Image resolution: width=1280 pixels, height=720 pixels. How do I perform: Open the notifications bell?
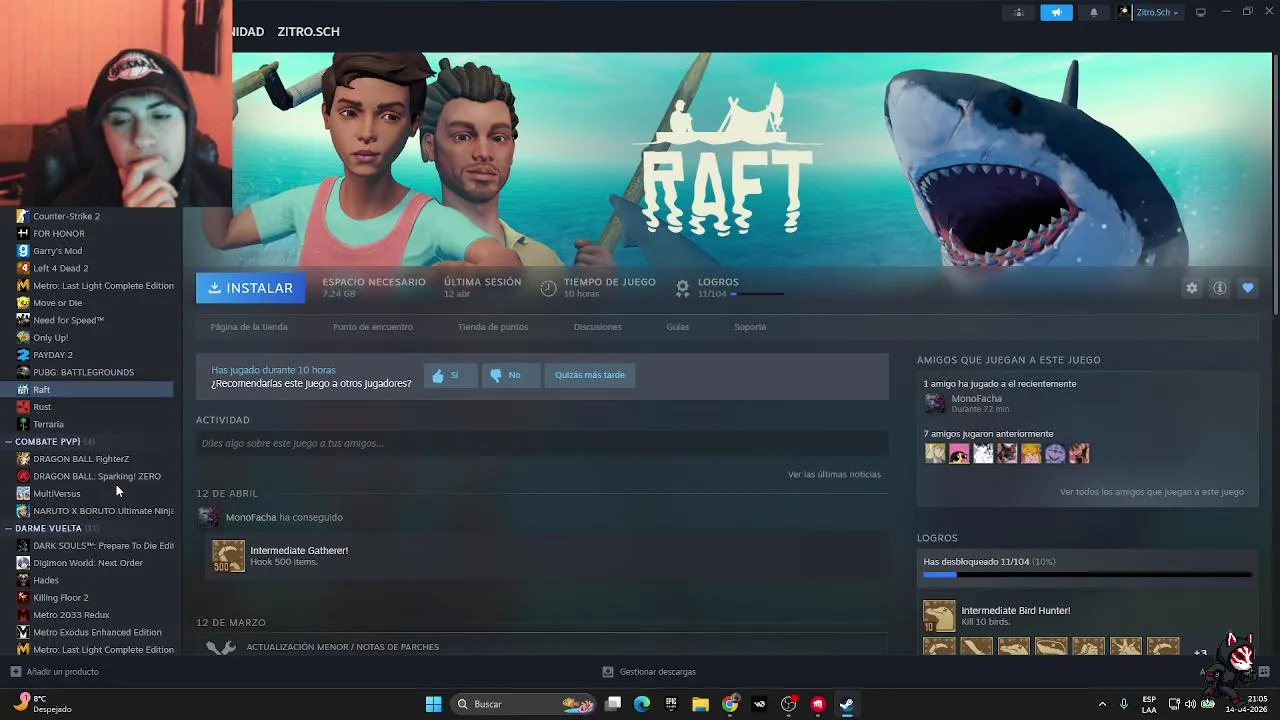[1093, 13]
